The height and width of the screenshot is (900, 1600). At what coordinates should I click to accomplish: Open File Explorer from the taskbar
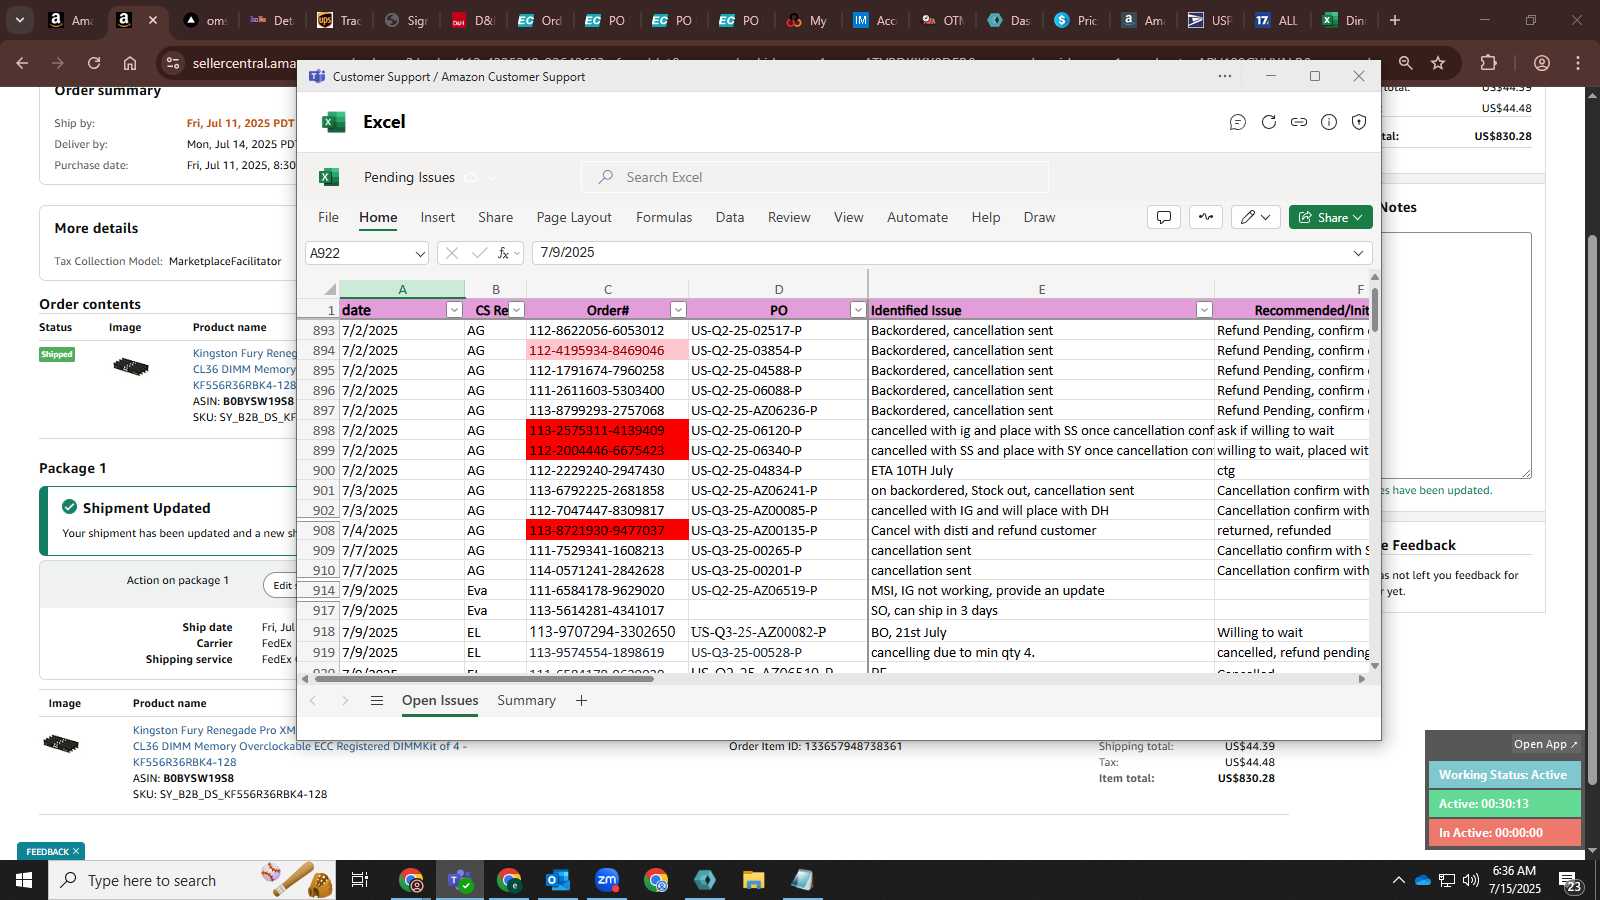tap(753, 880)
